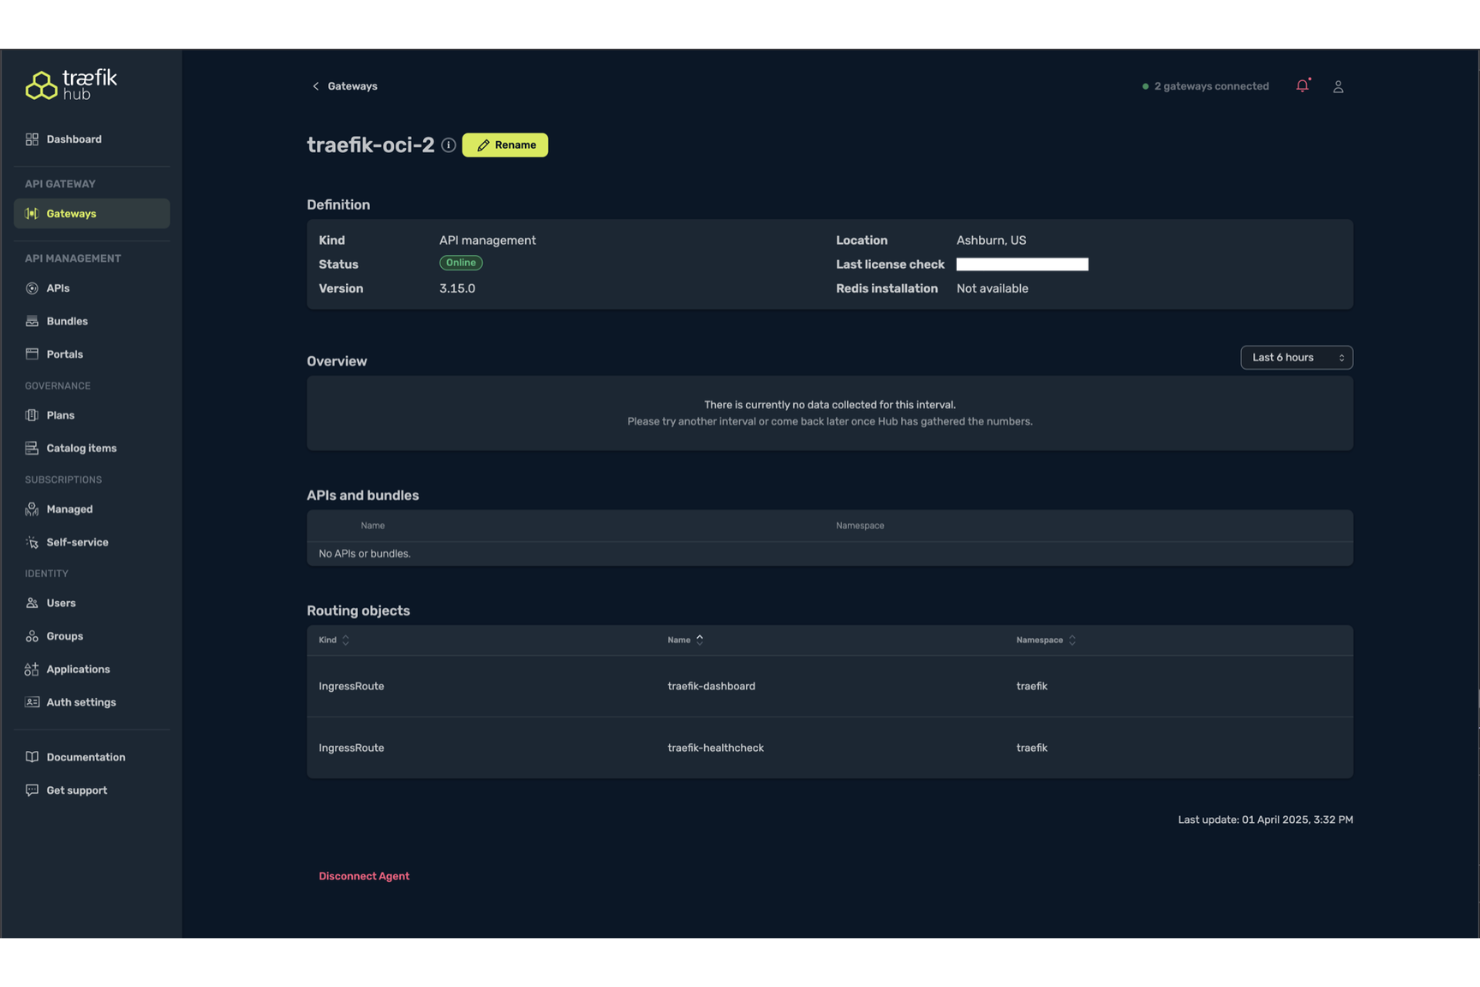Click the 2 gateways connected status
The height and width of the screenshot is (987, 1480).
click(1205, 86)
